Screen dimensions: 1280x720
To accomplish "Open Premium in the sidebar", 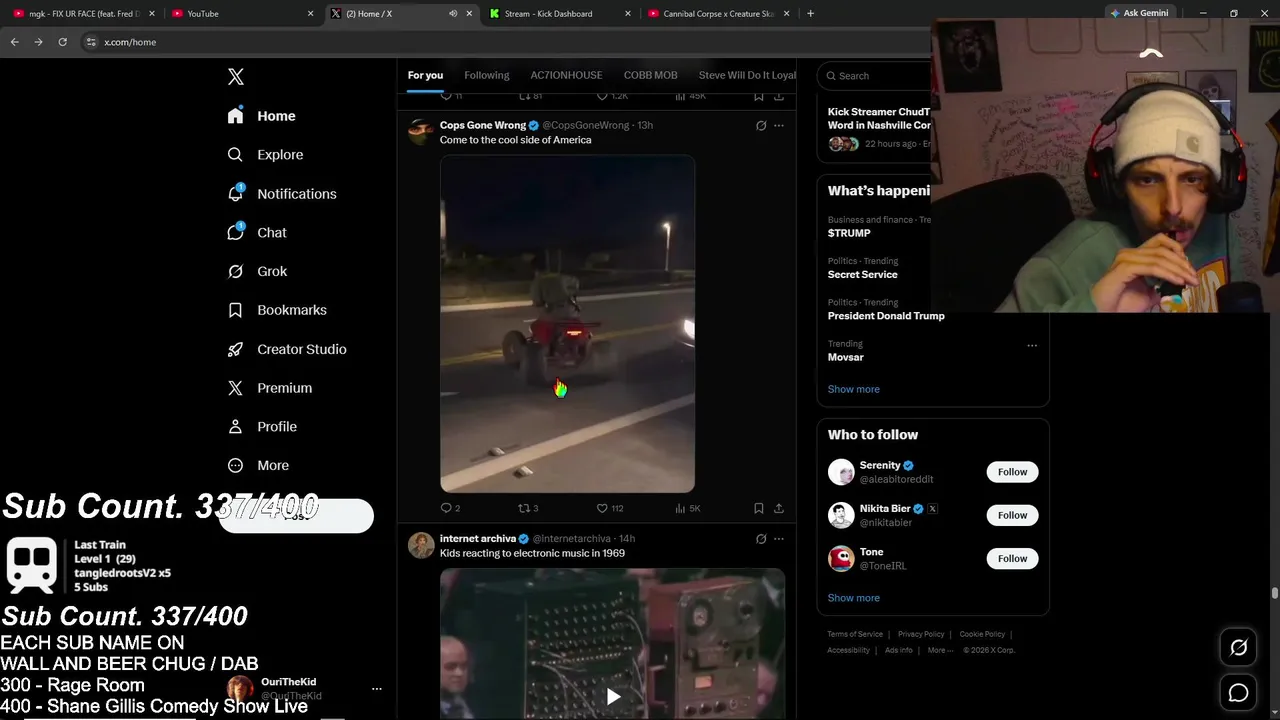I will [269, 388].
